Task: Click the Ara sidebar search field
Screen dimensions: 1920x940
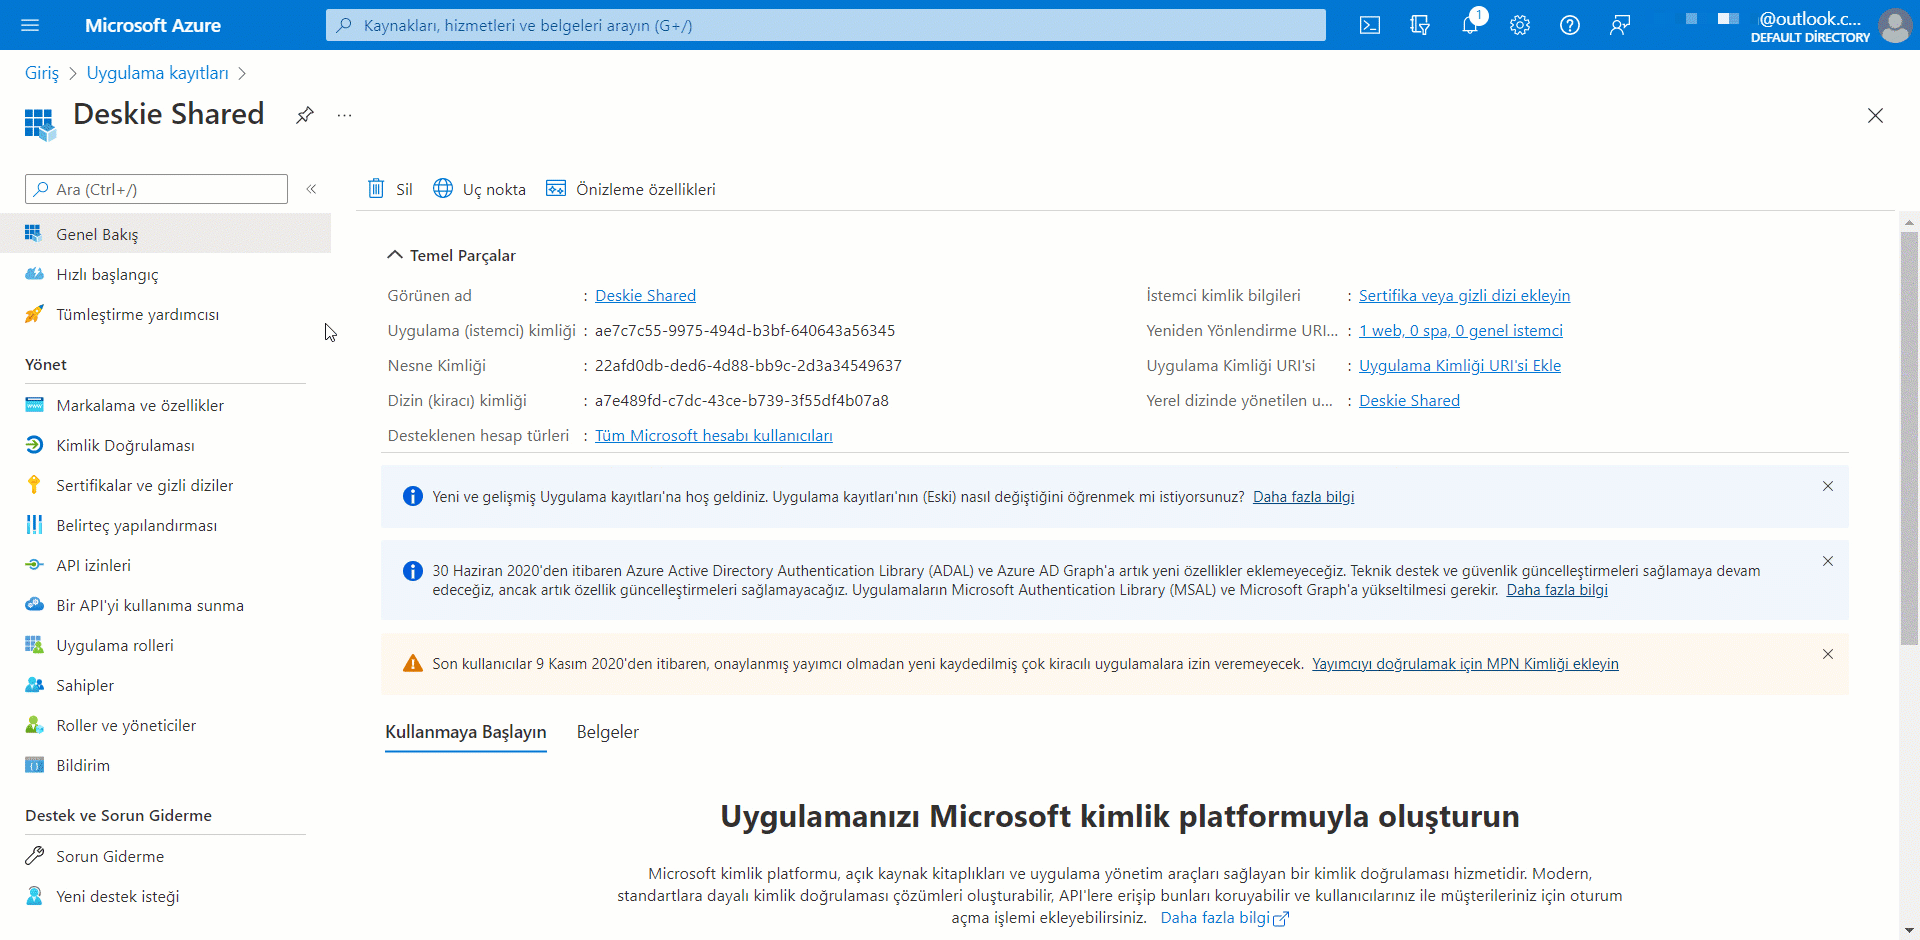Action: pyautogui.click(x=156, y=189)
